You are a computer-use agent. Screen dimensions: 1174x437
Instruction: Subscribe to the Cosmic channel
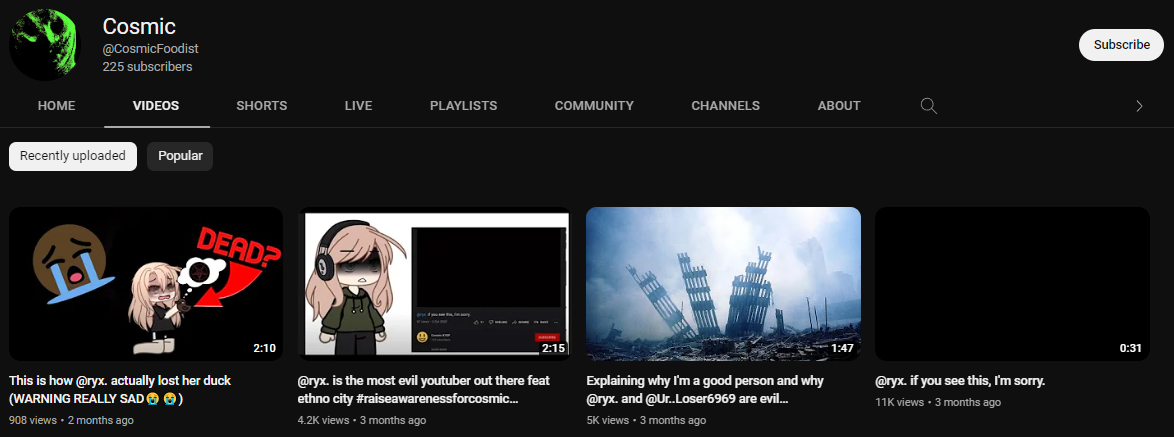[1121, 45]
